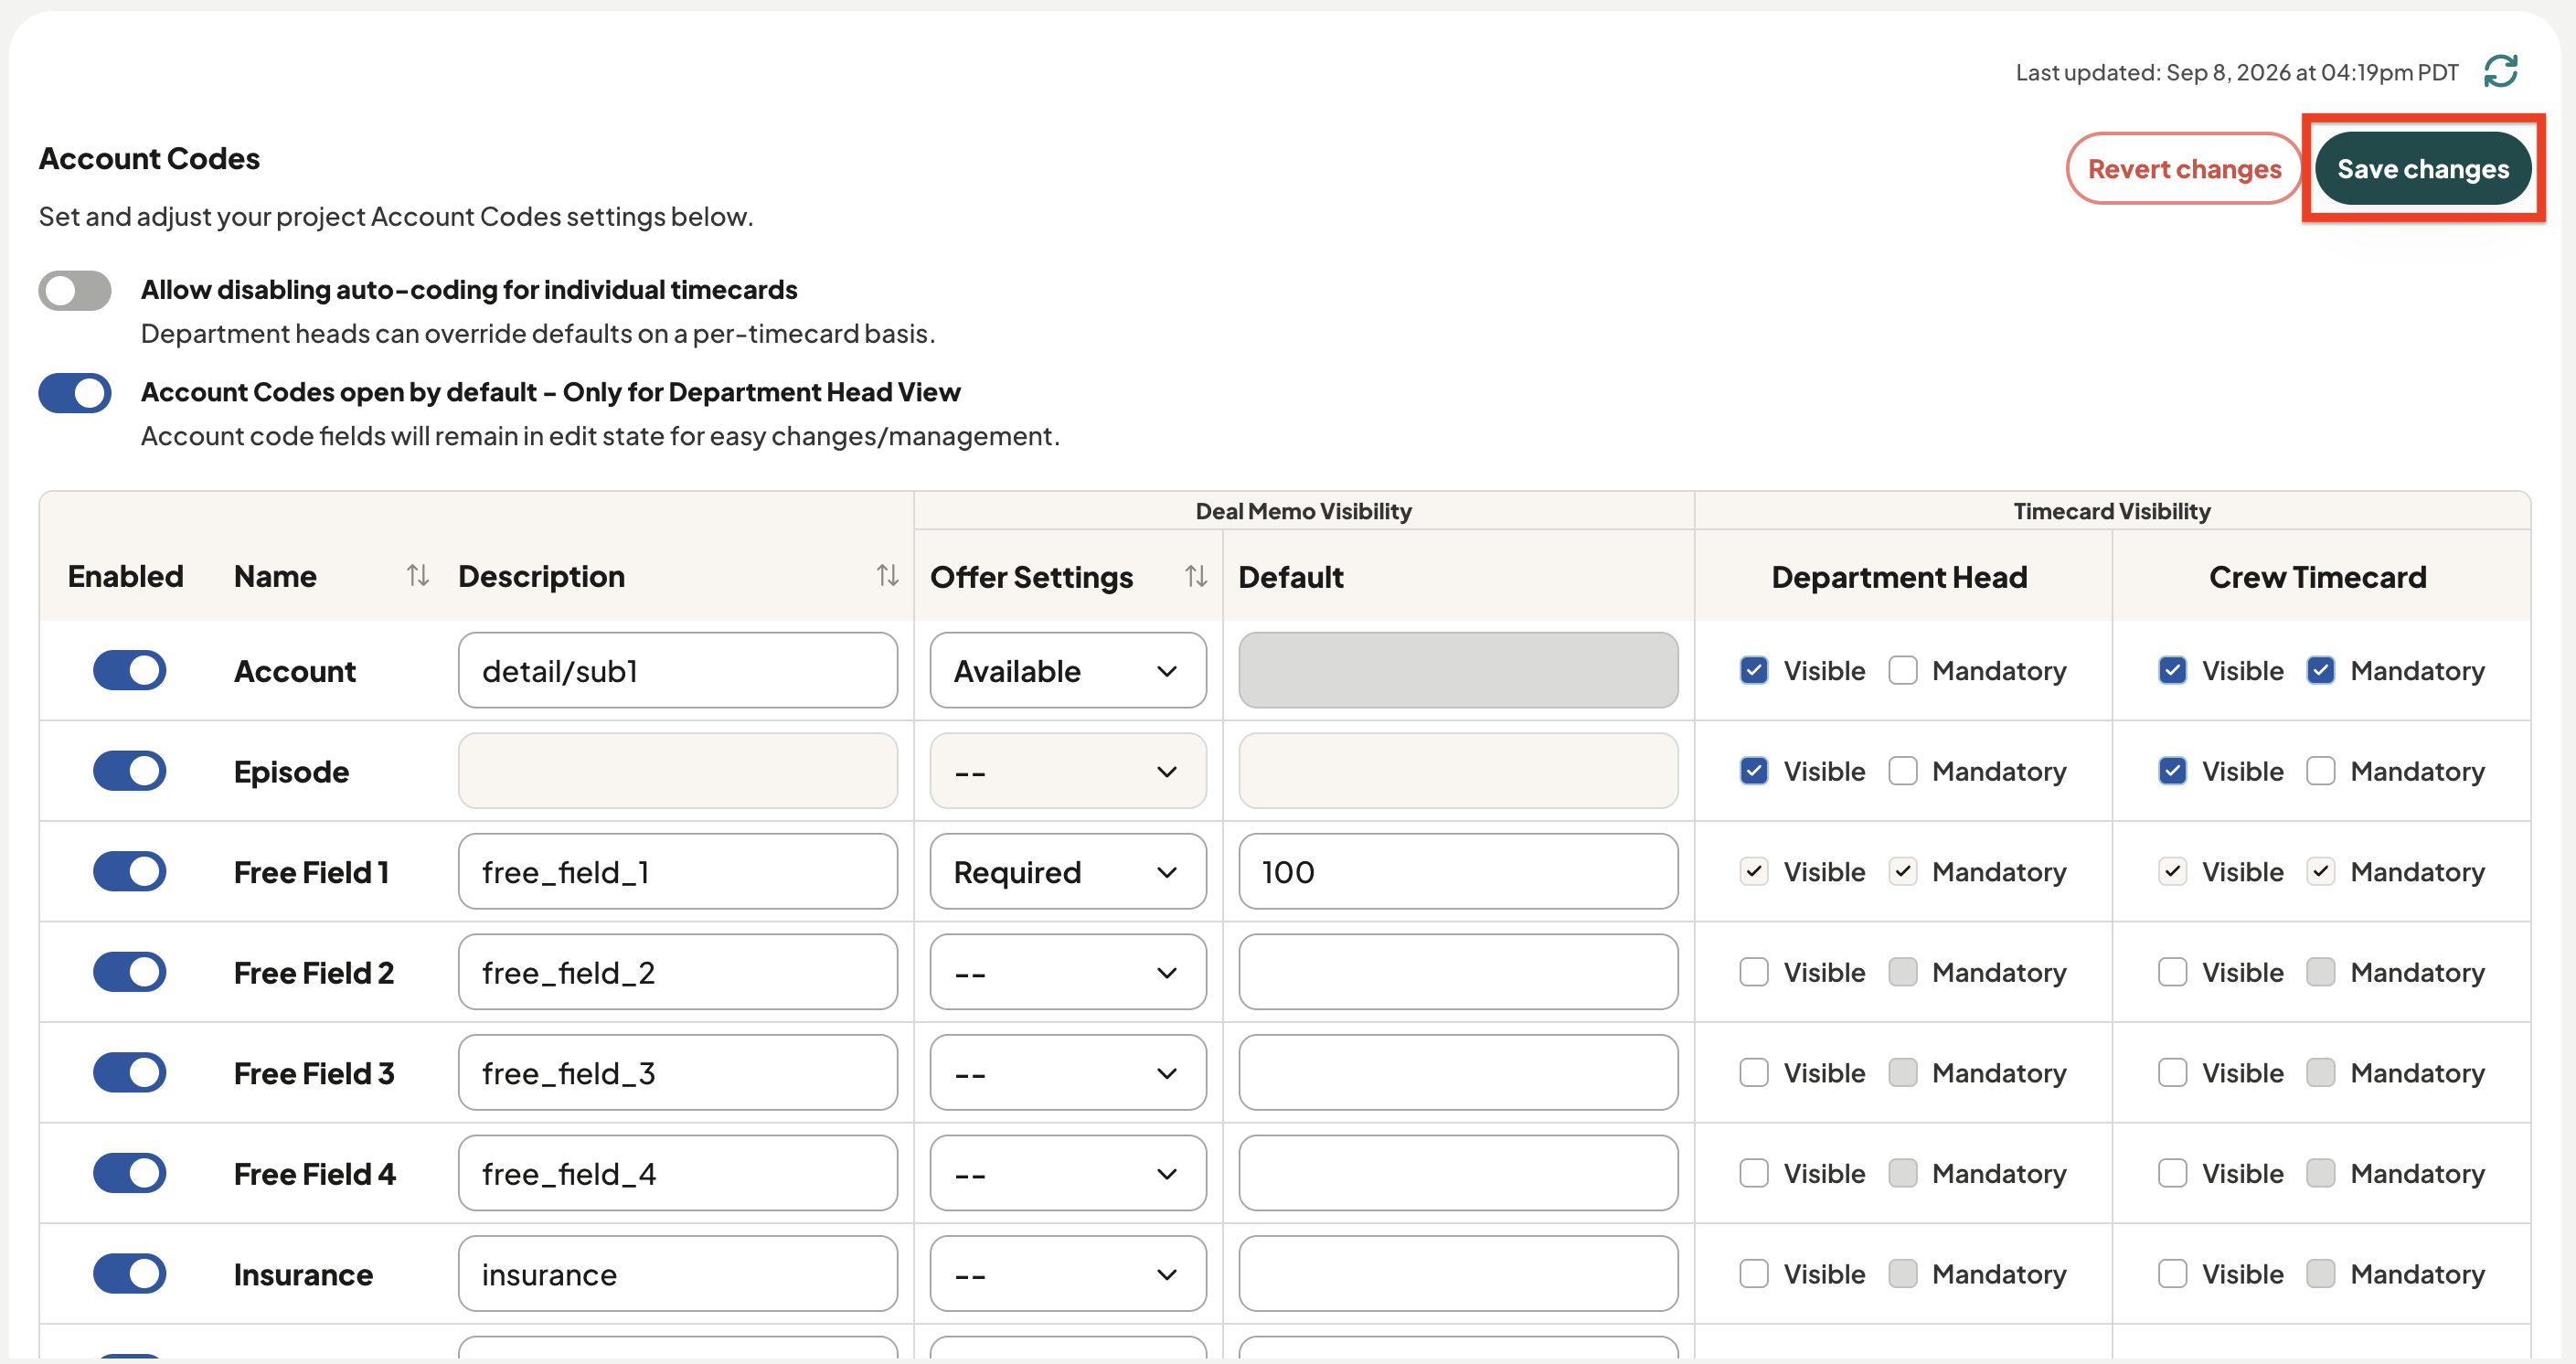Uncheck Account Crew Timecard Mandatory checkbox
Image resolution: width=2576 pixels, height=1364 pixels.
point(2320,670)
